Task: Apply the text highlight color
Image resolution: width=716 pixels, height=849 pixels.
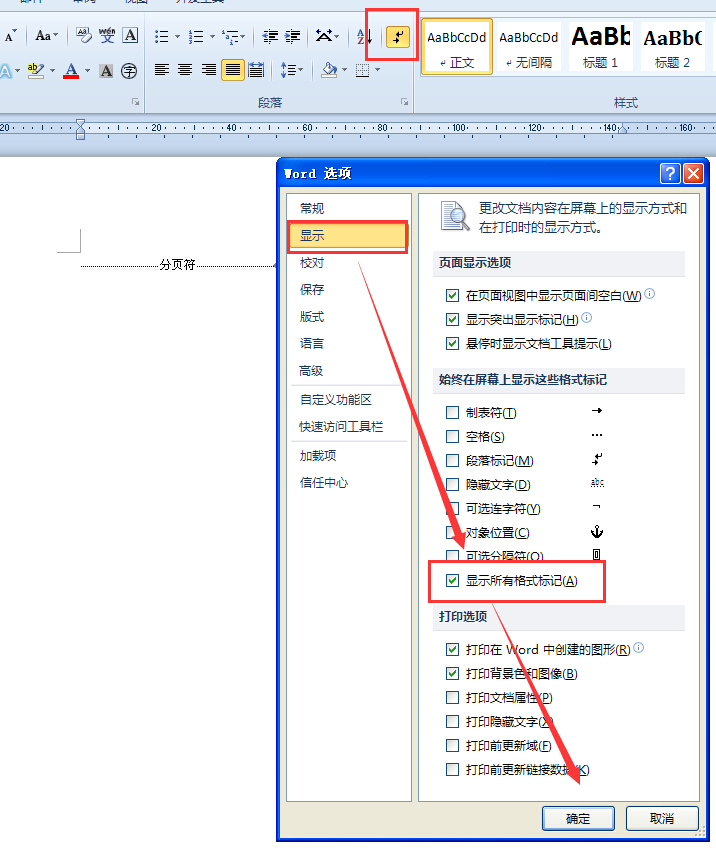Action: click(36, 71)
